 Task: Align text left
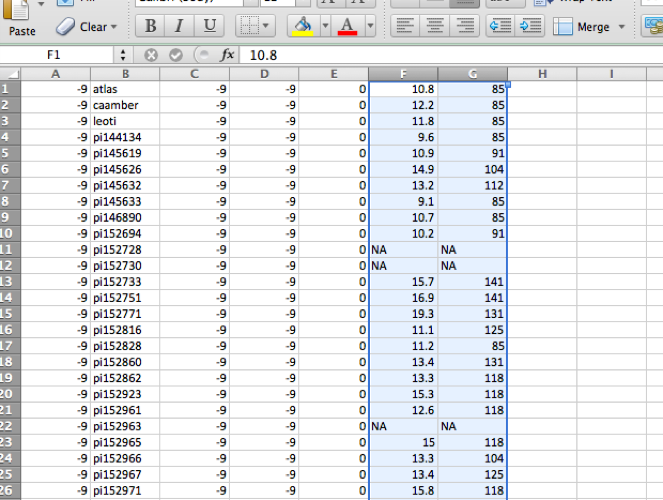tap(405, 26)
